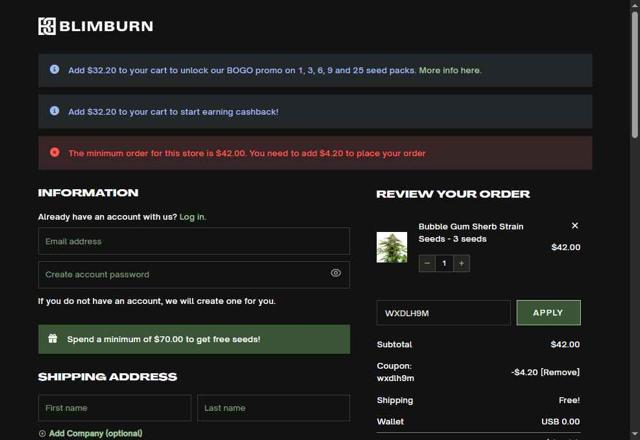Open the Bubble Gum Sherb product thumbnail

[391, 247]
